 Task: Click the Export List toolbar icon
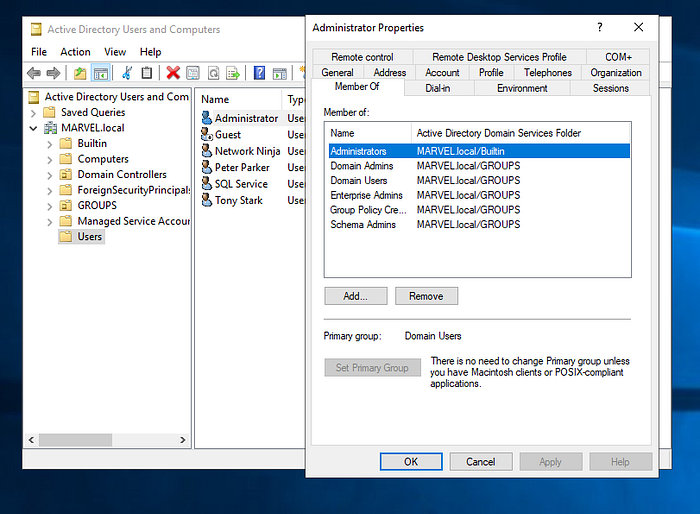click(x=232, y=73)
